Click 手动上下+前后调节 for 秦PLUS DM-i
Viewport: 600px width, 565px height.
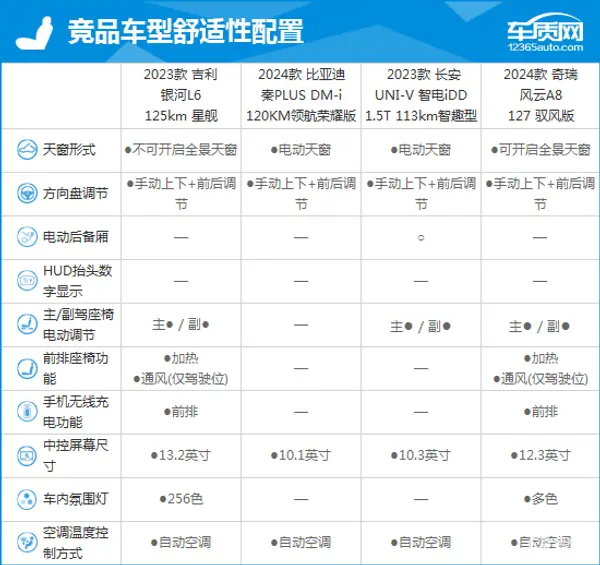click(301, 194)
